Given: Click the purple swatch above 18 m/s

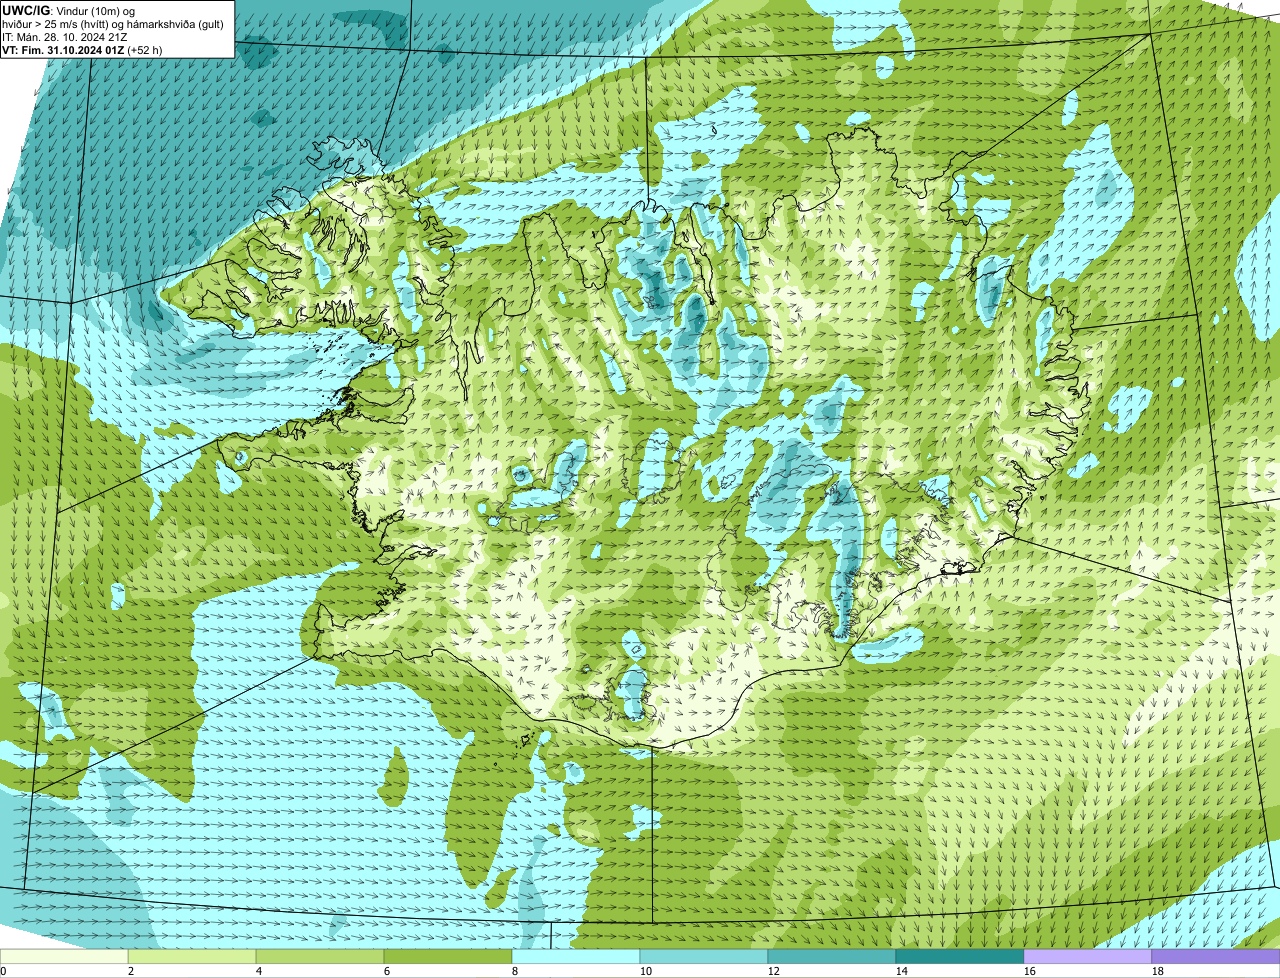Looking at the screenshot, I should tap(1216, 956).
